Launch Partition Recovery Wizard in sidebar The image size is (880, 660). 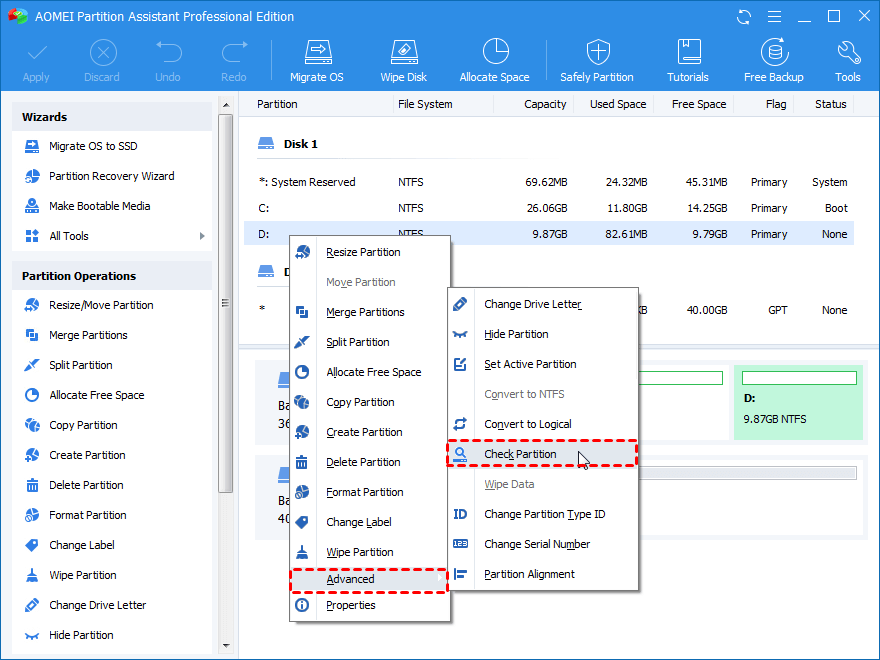[x=111, y=176]
